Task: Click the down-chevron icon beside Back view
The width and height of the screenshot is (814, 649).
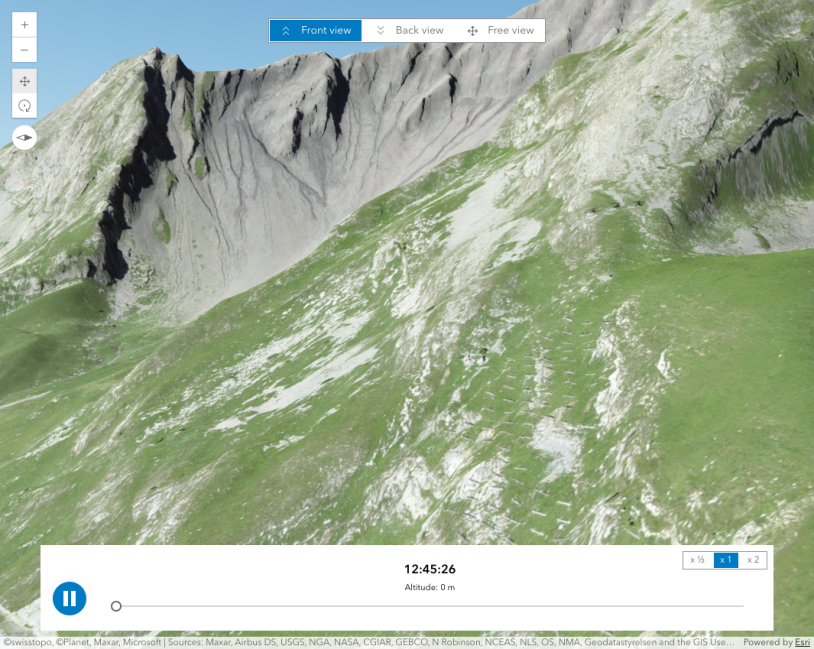Action: click(x=380, y=31)
